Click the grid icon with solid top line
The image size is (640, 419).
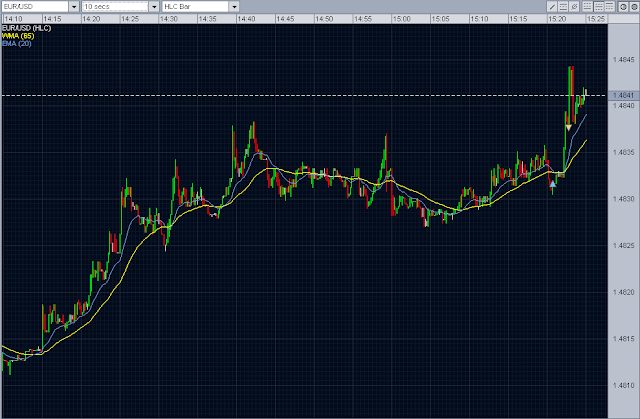pos(609,7)
